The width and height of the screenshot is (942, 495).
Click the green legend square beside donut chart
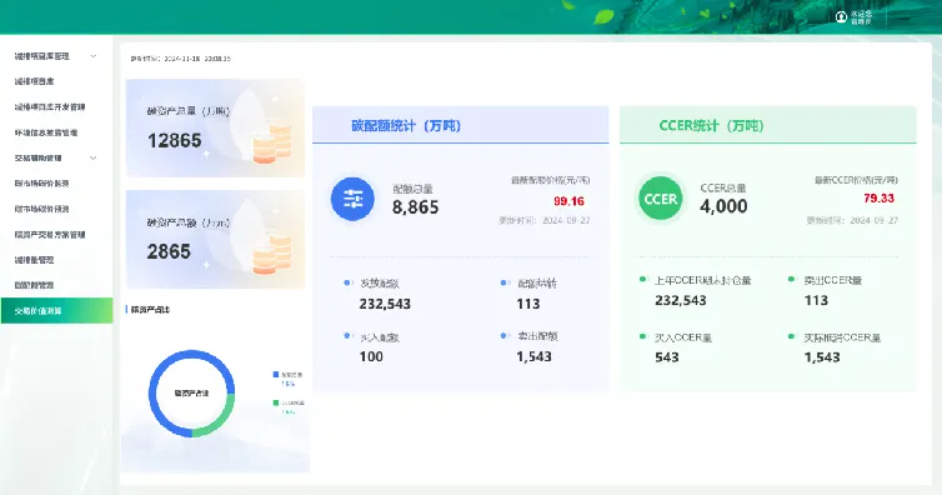(276, 403)
